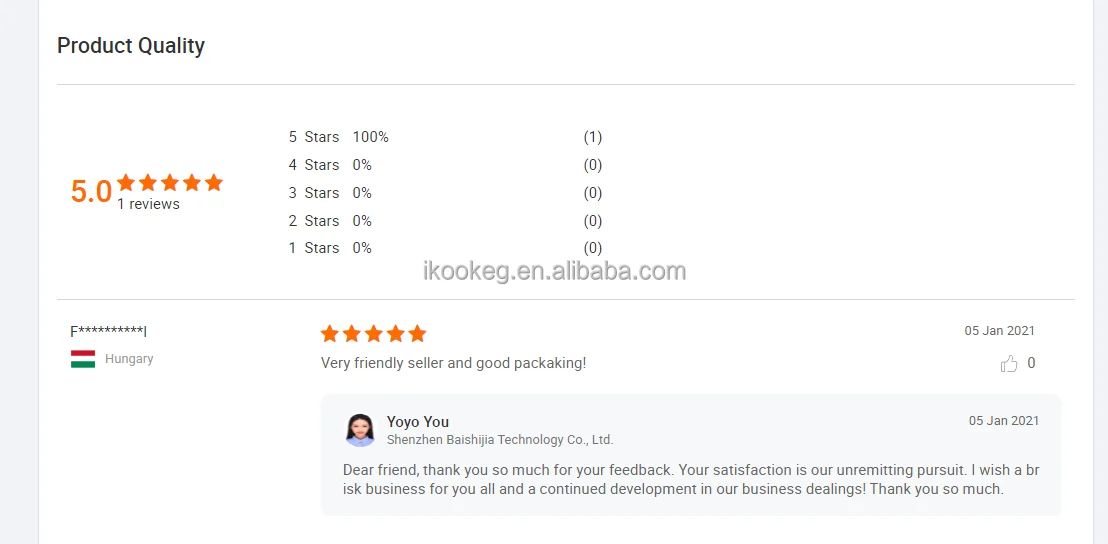
Task: Filter reviews by 2 Stars
Action: click(x=314, y=221)
